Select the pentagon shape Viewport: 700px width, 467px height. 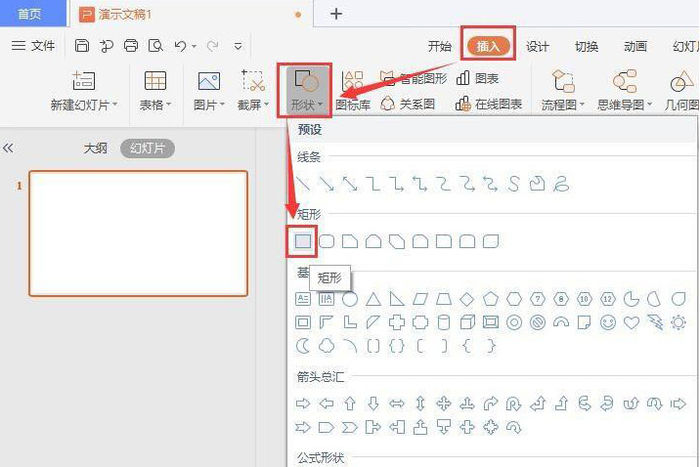click(491, 298)
